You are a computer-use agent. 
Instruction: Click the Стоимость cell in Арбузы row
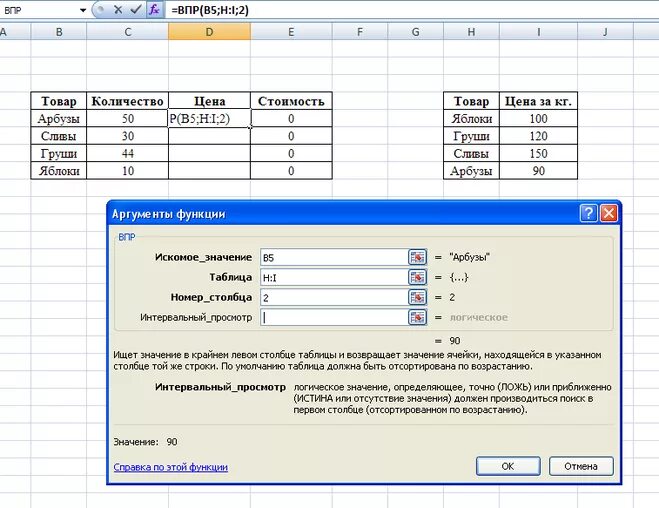coord(291,119)
